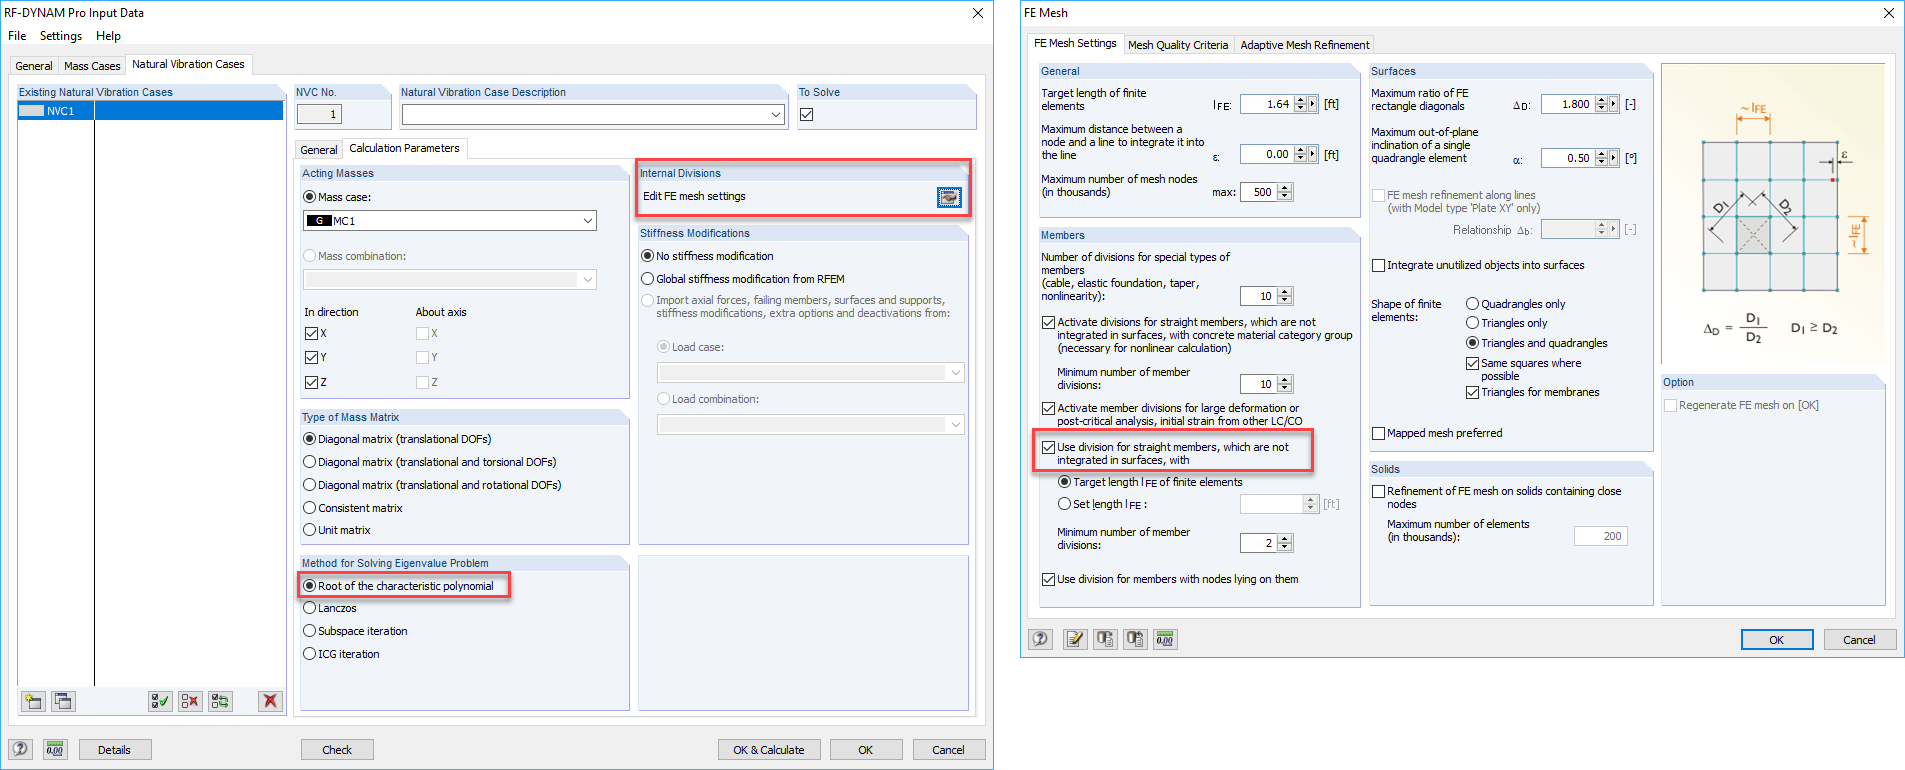Click OK in RF-DYNAM Pro window
Screen dimensions: 1905x770
[866, 750]
